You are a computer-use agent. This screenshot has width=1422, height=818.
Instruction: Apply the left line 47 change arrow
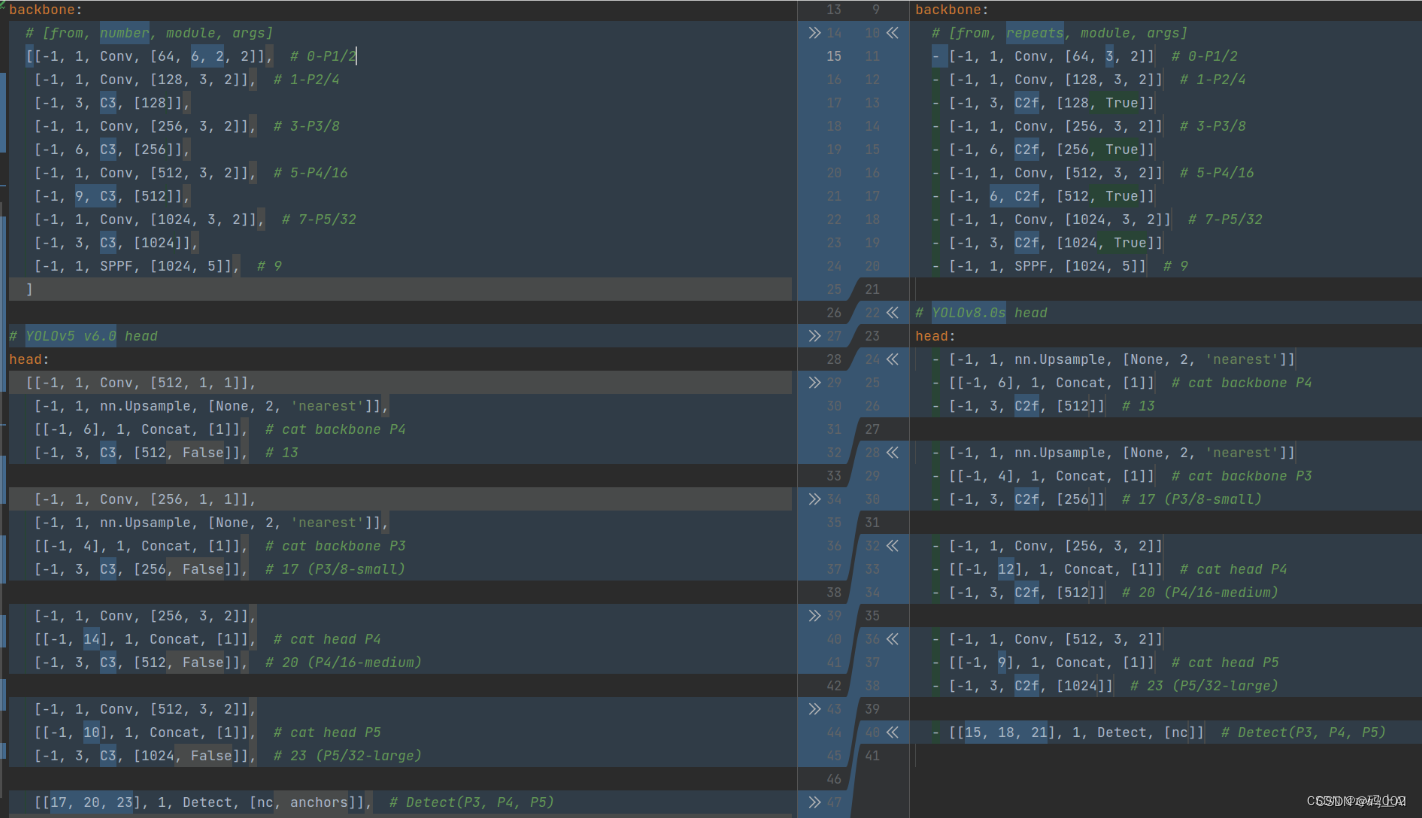pyautogui.click(x=814, y=802)
